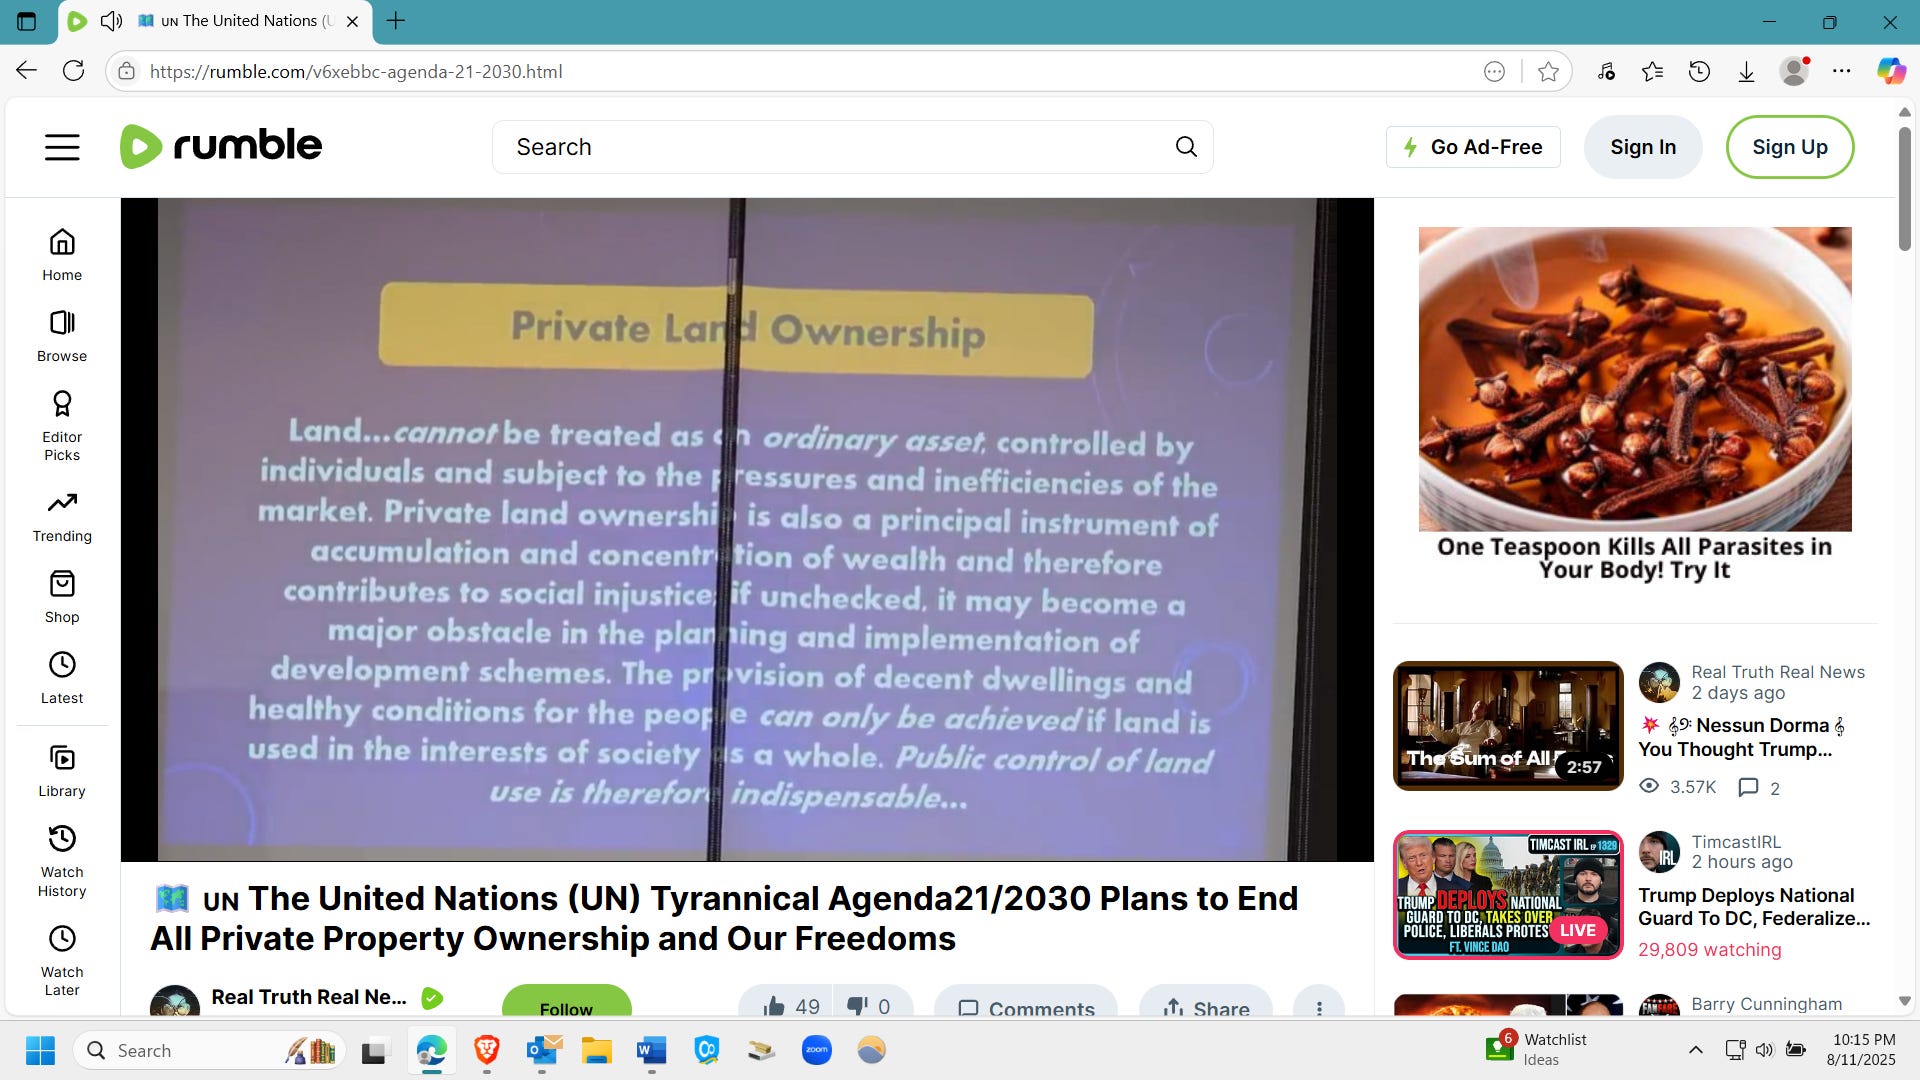Open Trump Deploys National Guard thumbnail
1920x1080 pixels.
point(1507,894)
